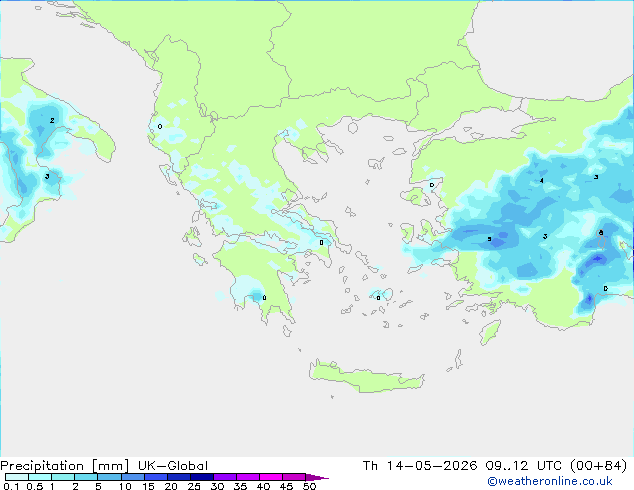Click the '0.1' legend scale label

tap(11, 486)
